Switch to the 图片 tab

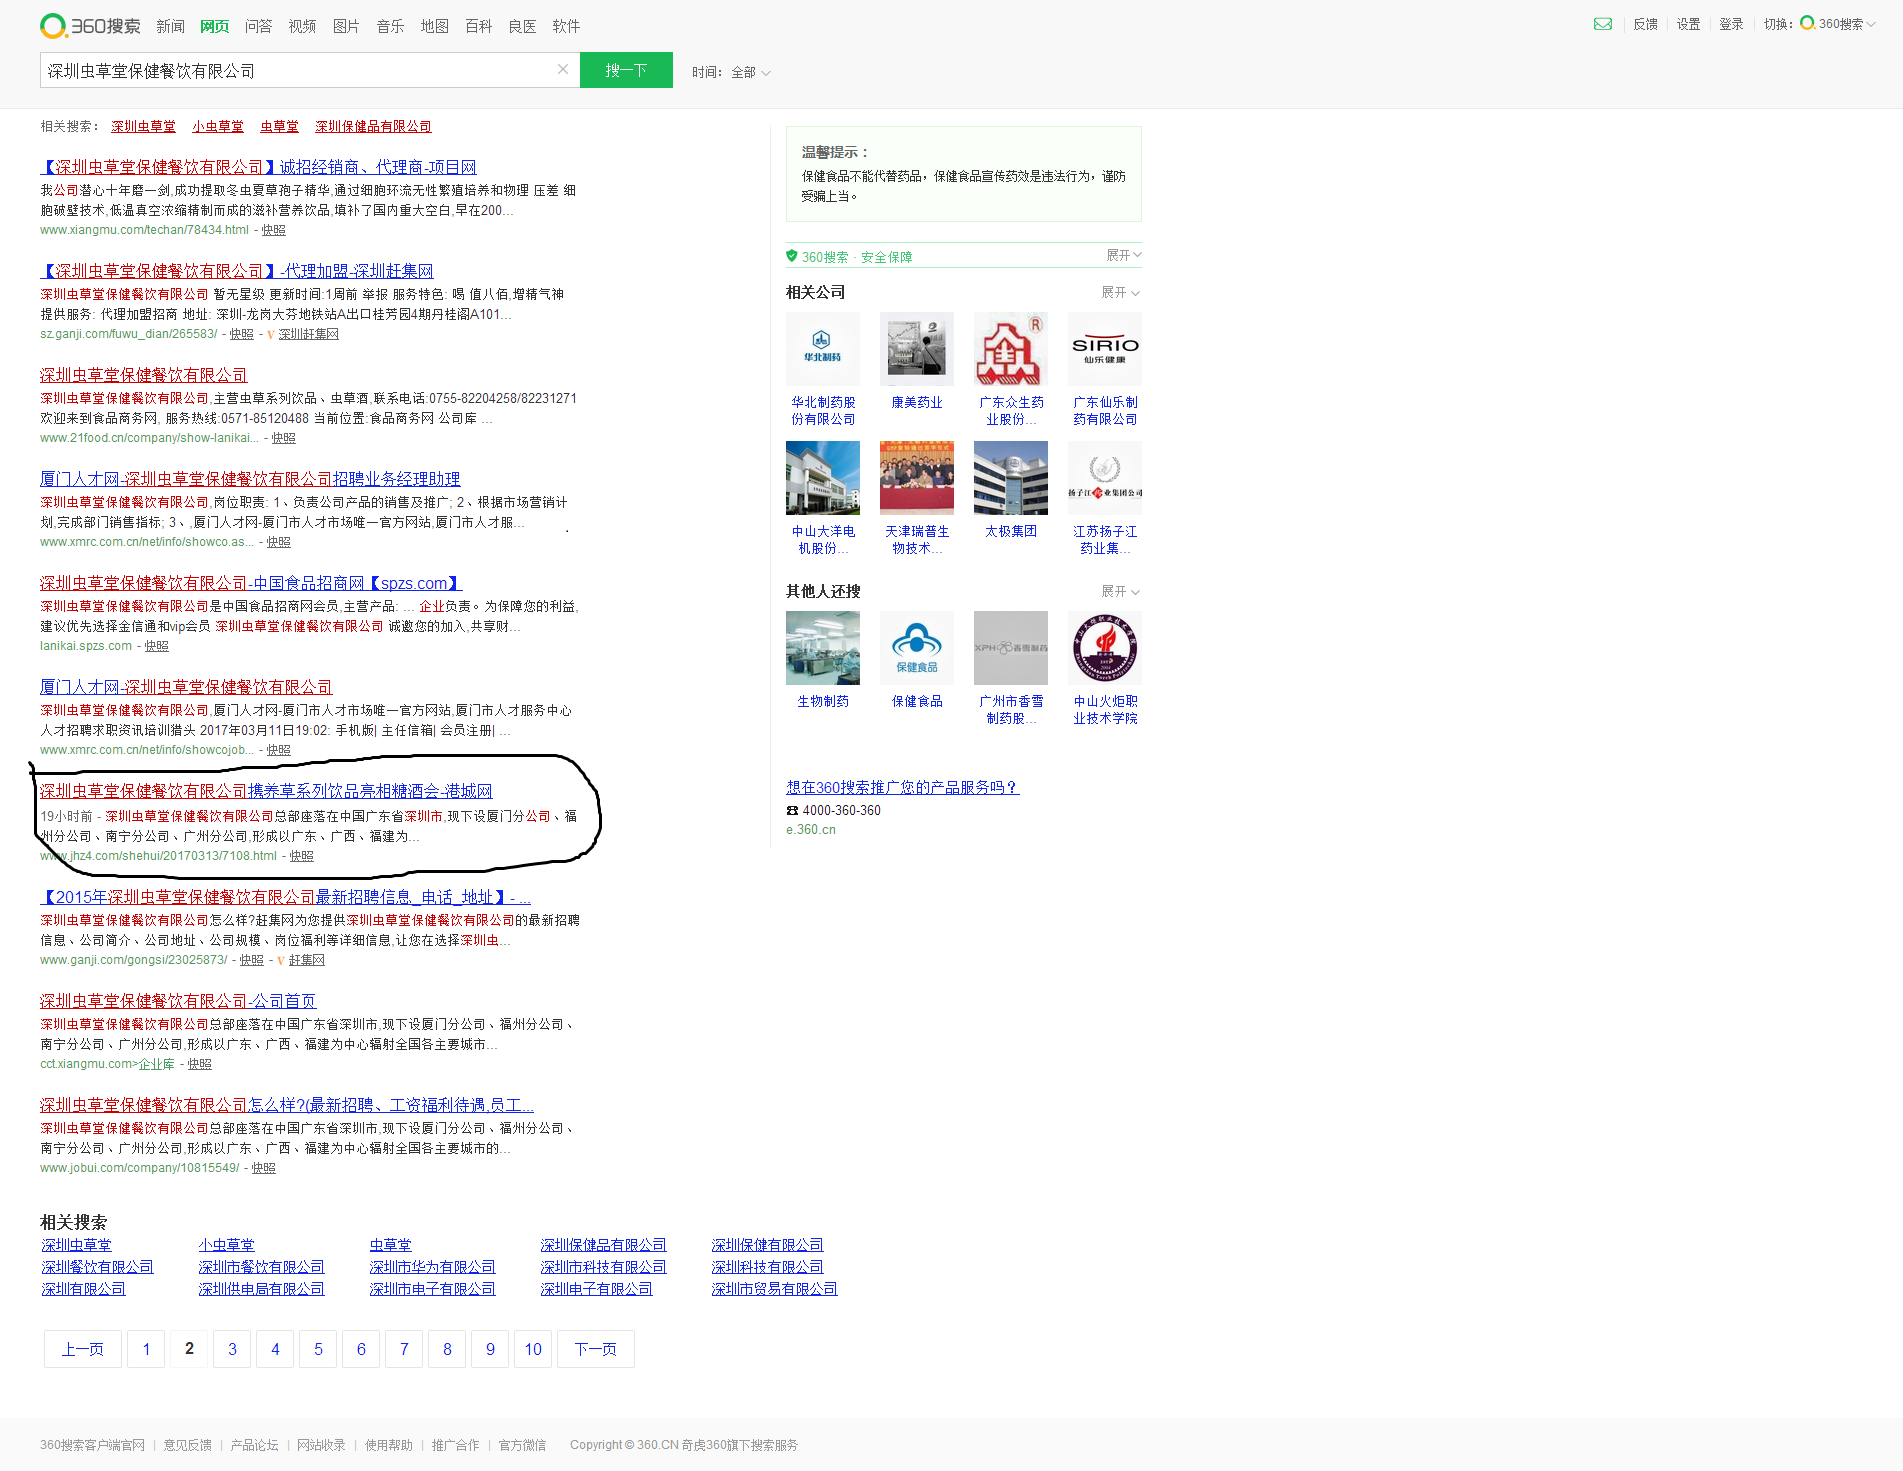coord(346,26)
